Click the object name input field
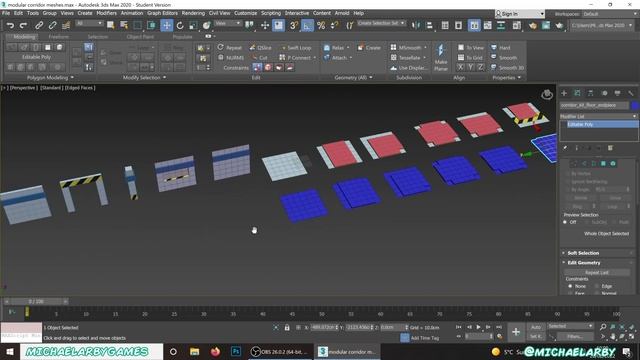 point(594,105)
